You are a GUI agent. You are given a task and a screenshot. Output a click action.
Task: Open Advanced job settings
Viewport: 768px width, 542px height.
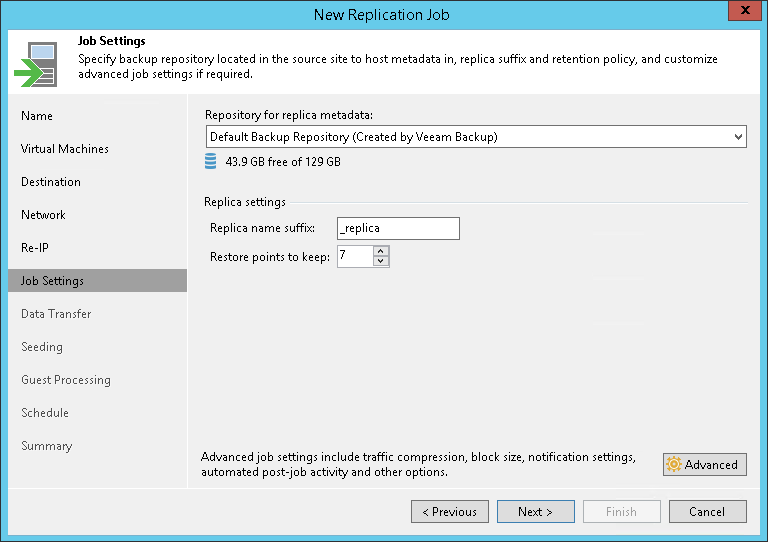tap(704, 464)
